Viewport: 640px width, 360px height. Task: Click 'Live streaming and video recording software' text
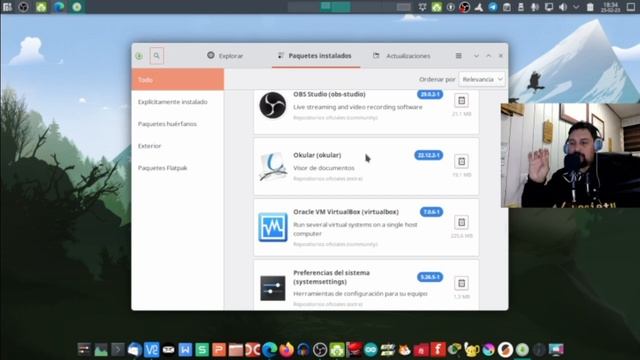pos(358,107)
